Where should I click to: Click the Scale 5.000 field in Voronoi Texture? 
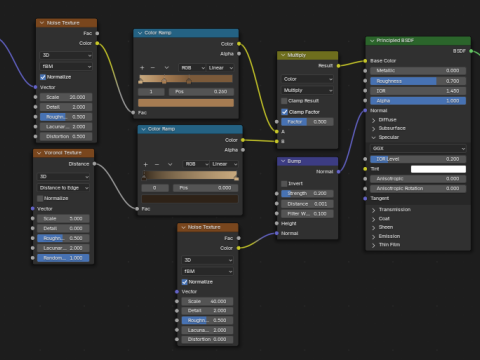[x=63, y=219]
